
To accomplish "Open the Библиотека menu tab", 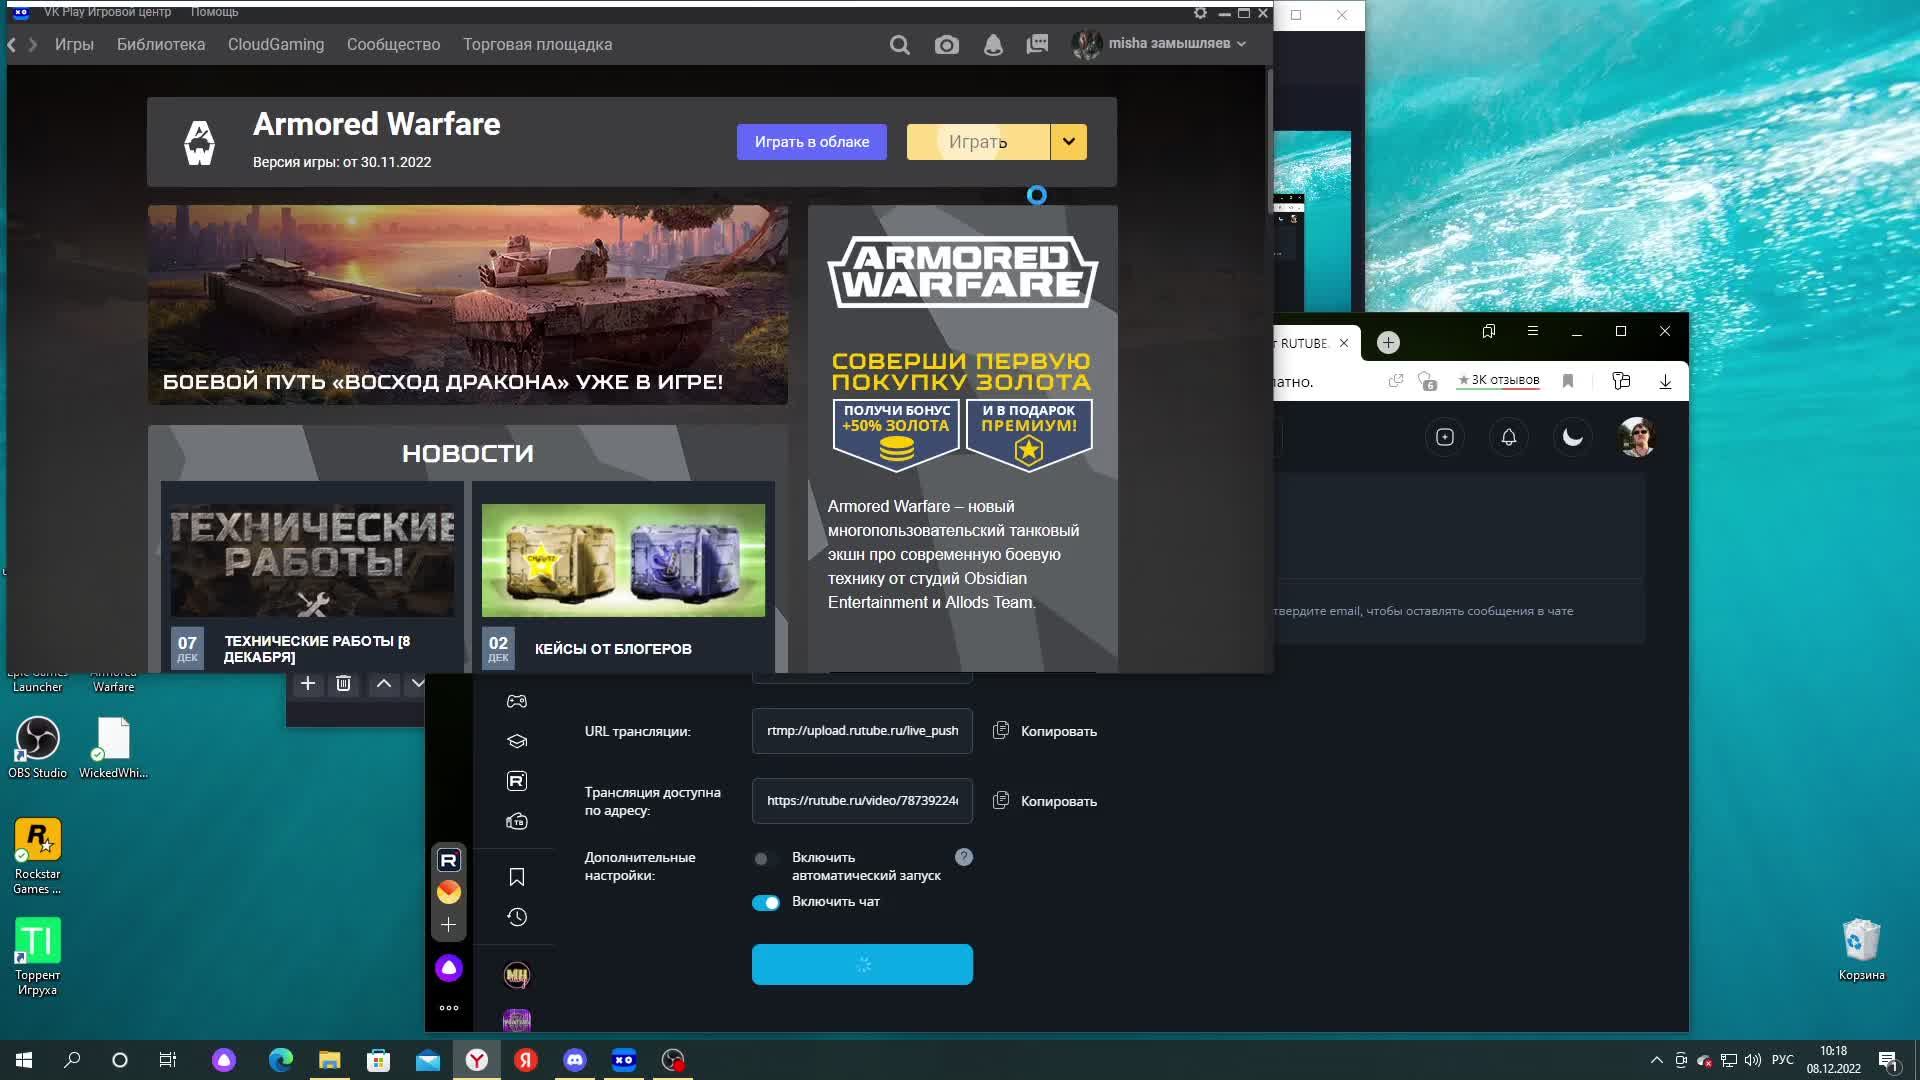I will 161,45.
